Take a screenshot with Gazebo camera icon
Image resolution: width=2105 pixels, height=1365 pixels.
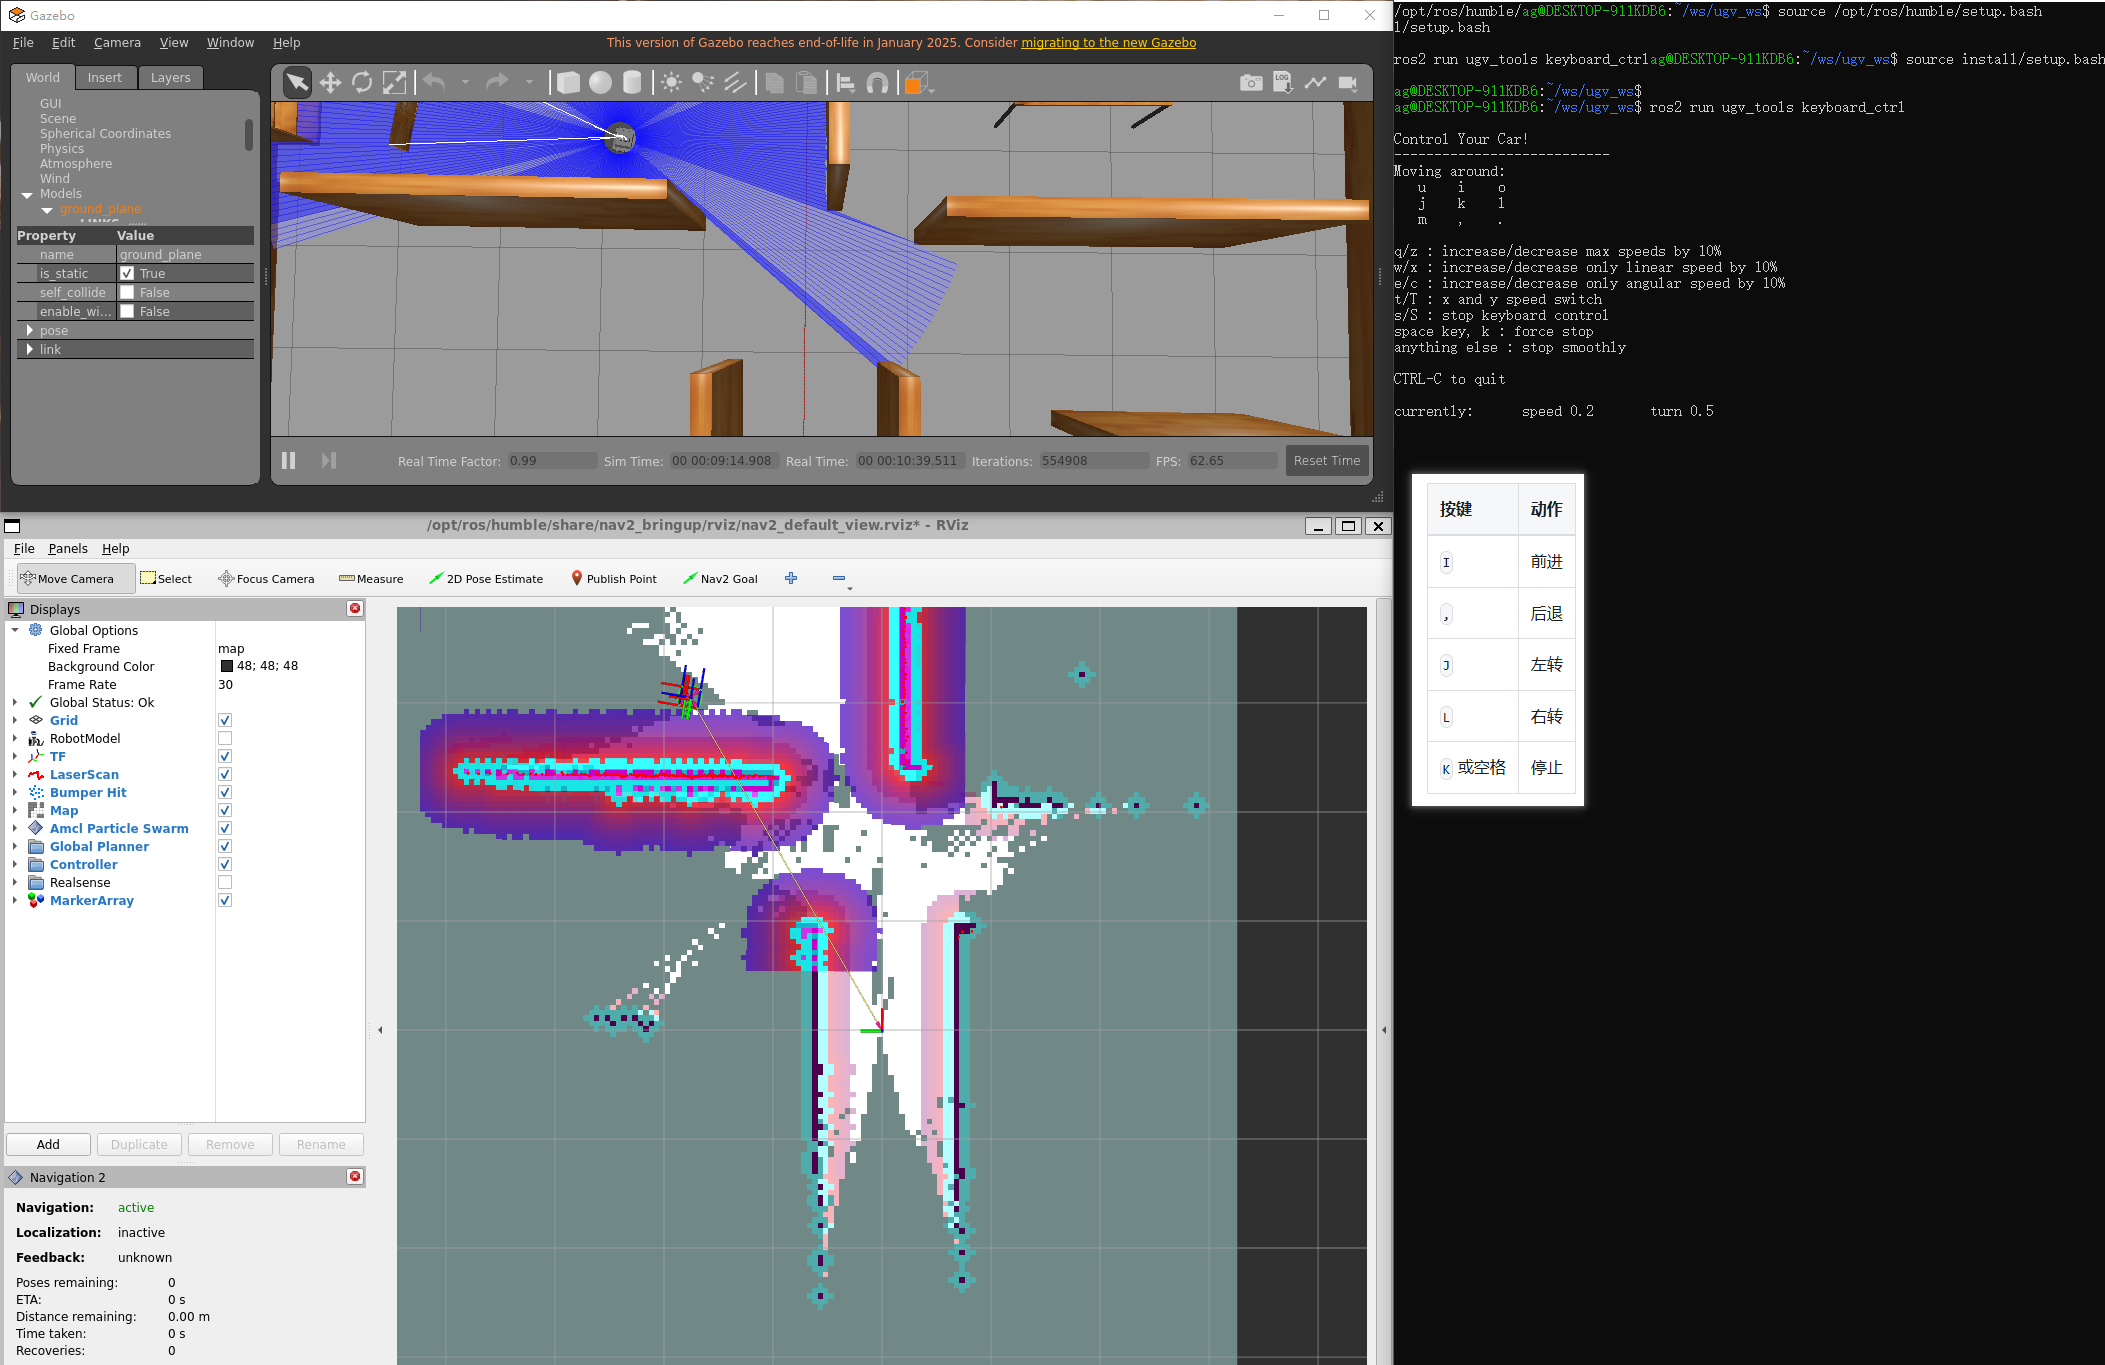coord(1251,83)
